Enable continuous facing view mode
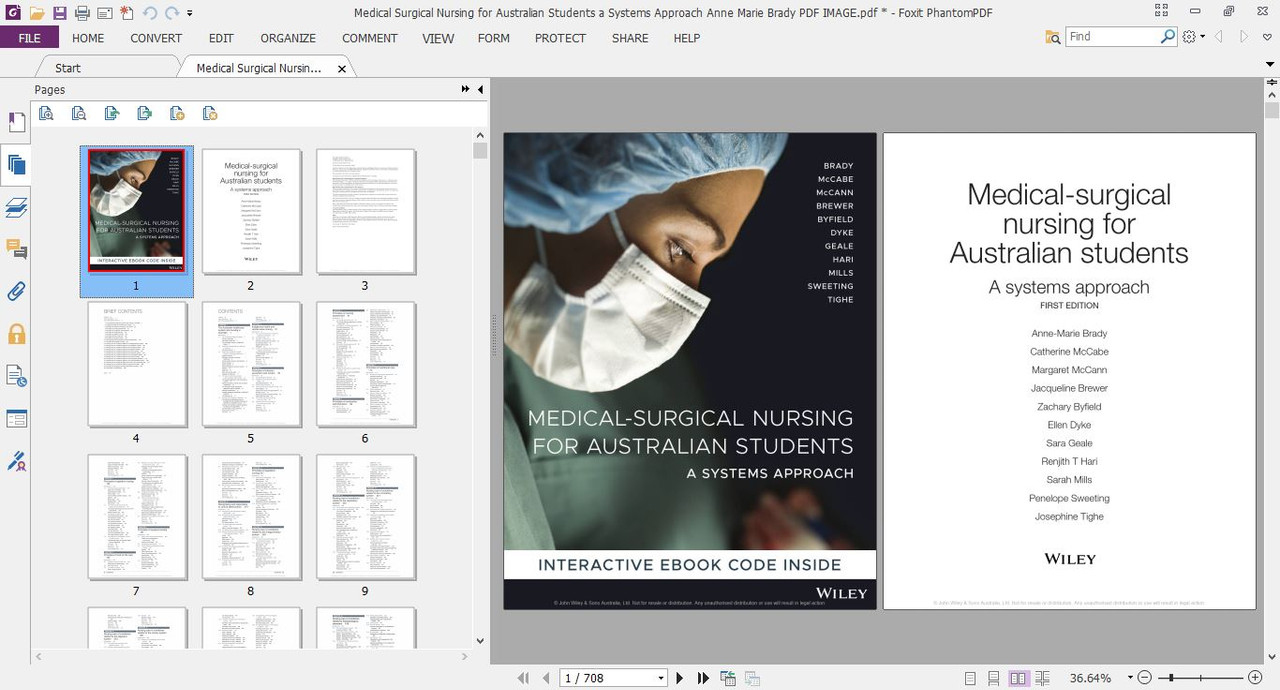Viewport: 1280px width, 690px height. [1043, 678]
